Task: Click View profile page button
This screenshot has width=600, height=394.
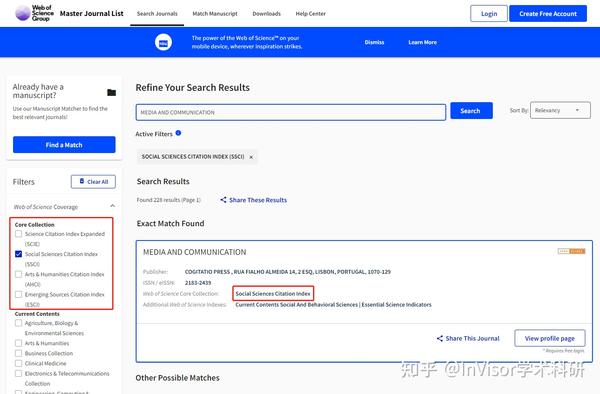Action: pos(550,339)
